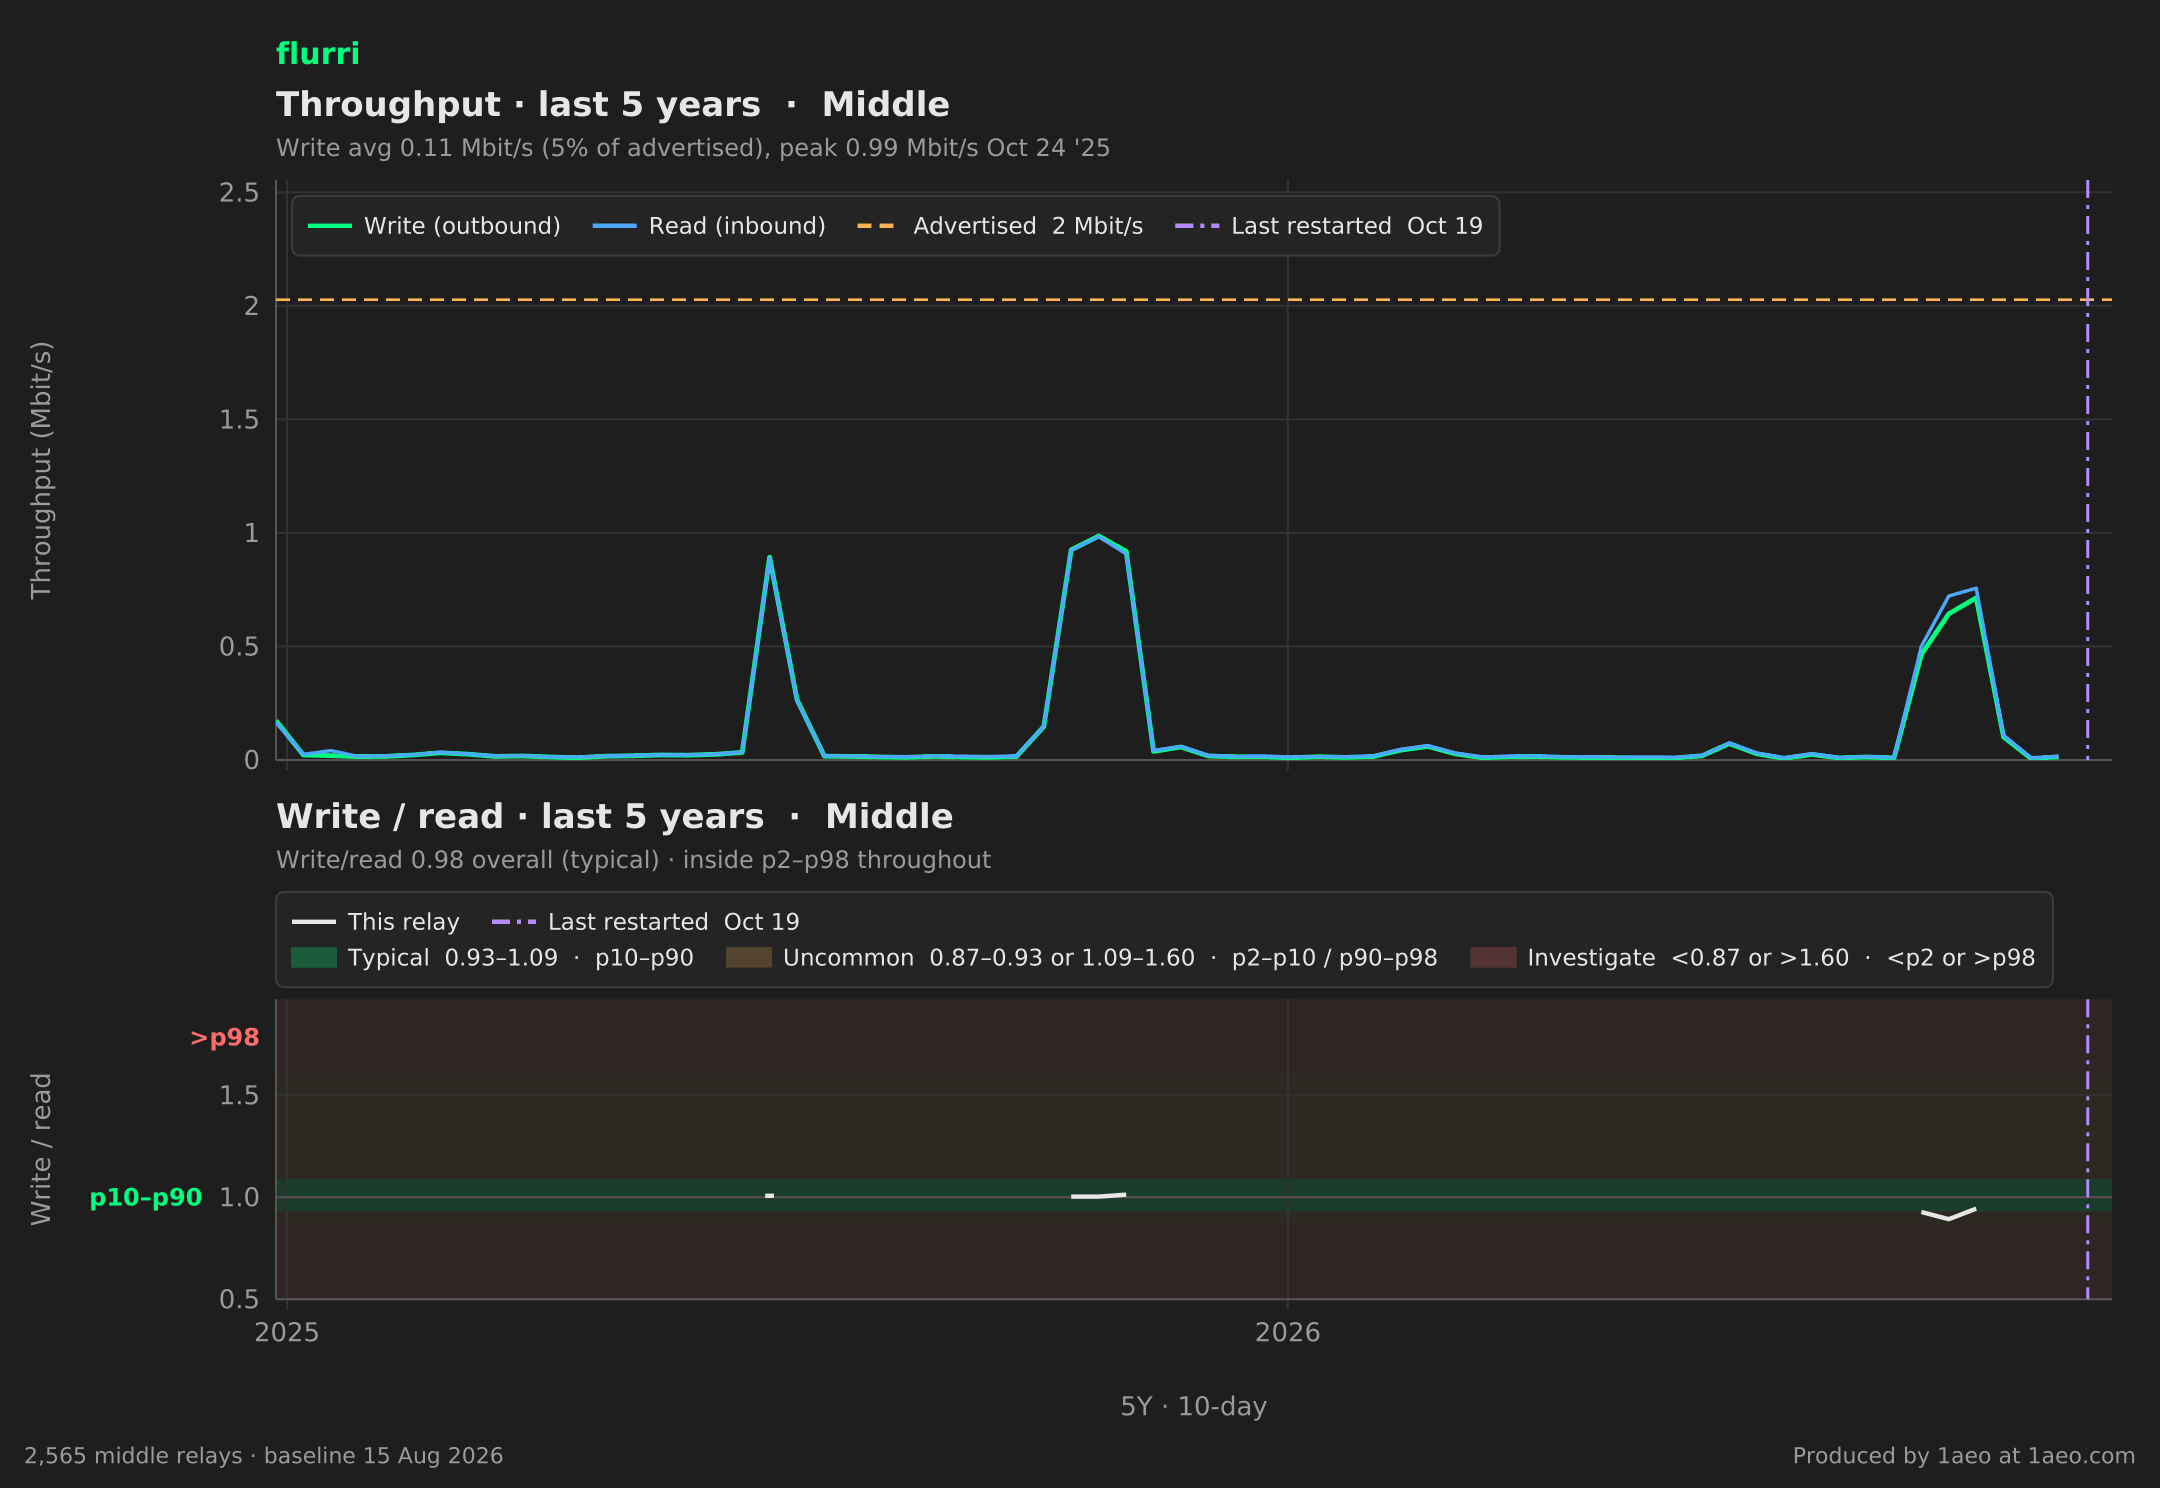Click the 5Y · 10-day range label
This screenshot has height=1488, width=2160.
1194,1407
